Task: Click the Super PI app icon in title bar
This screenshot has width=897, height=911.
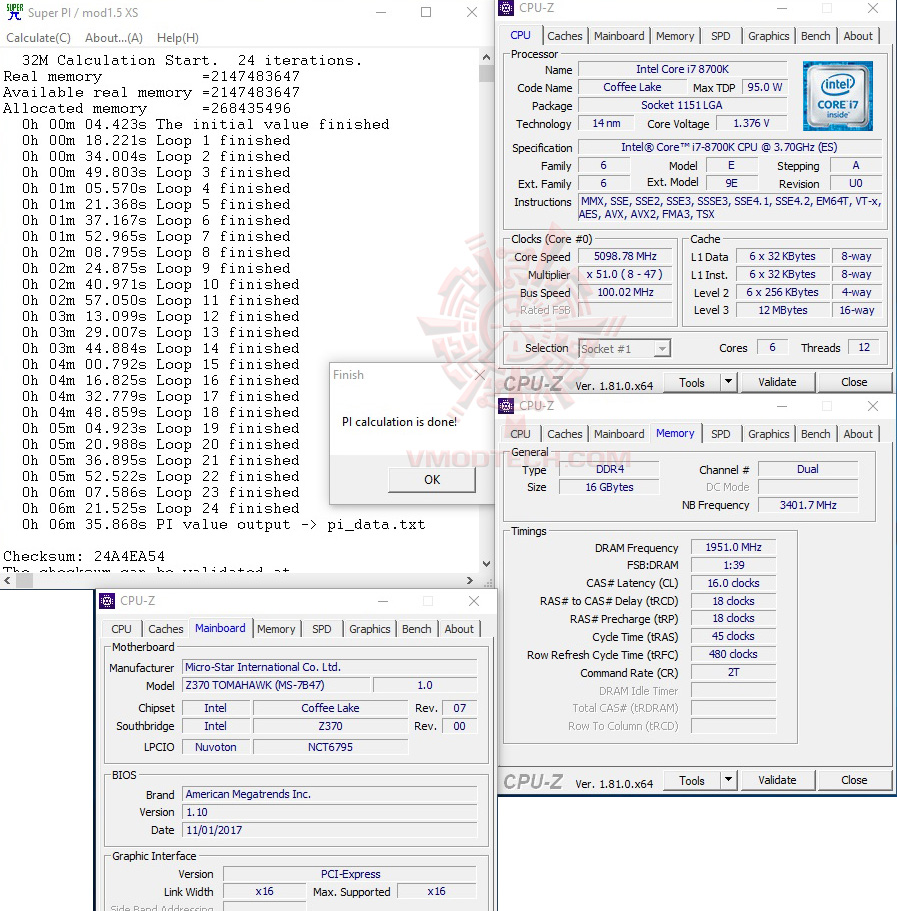Action: click(x=15, y=12)
